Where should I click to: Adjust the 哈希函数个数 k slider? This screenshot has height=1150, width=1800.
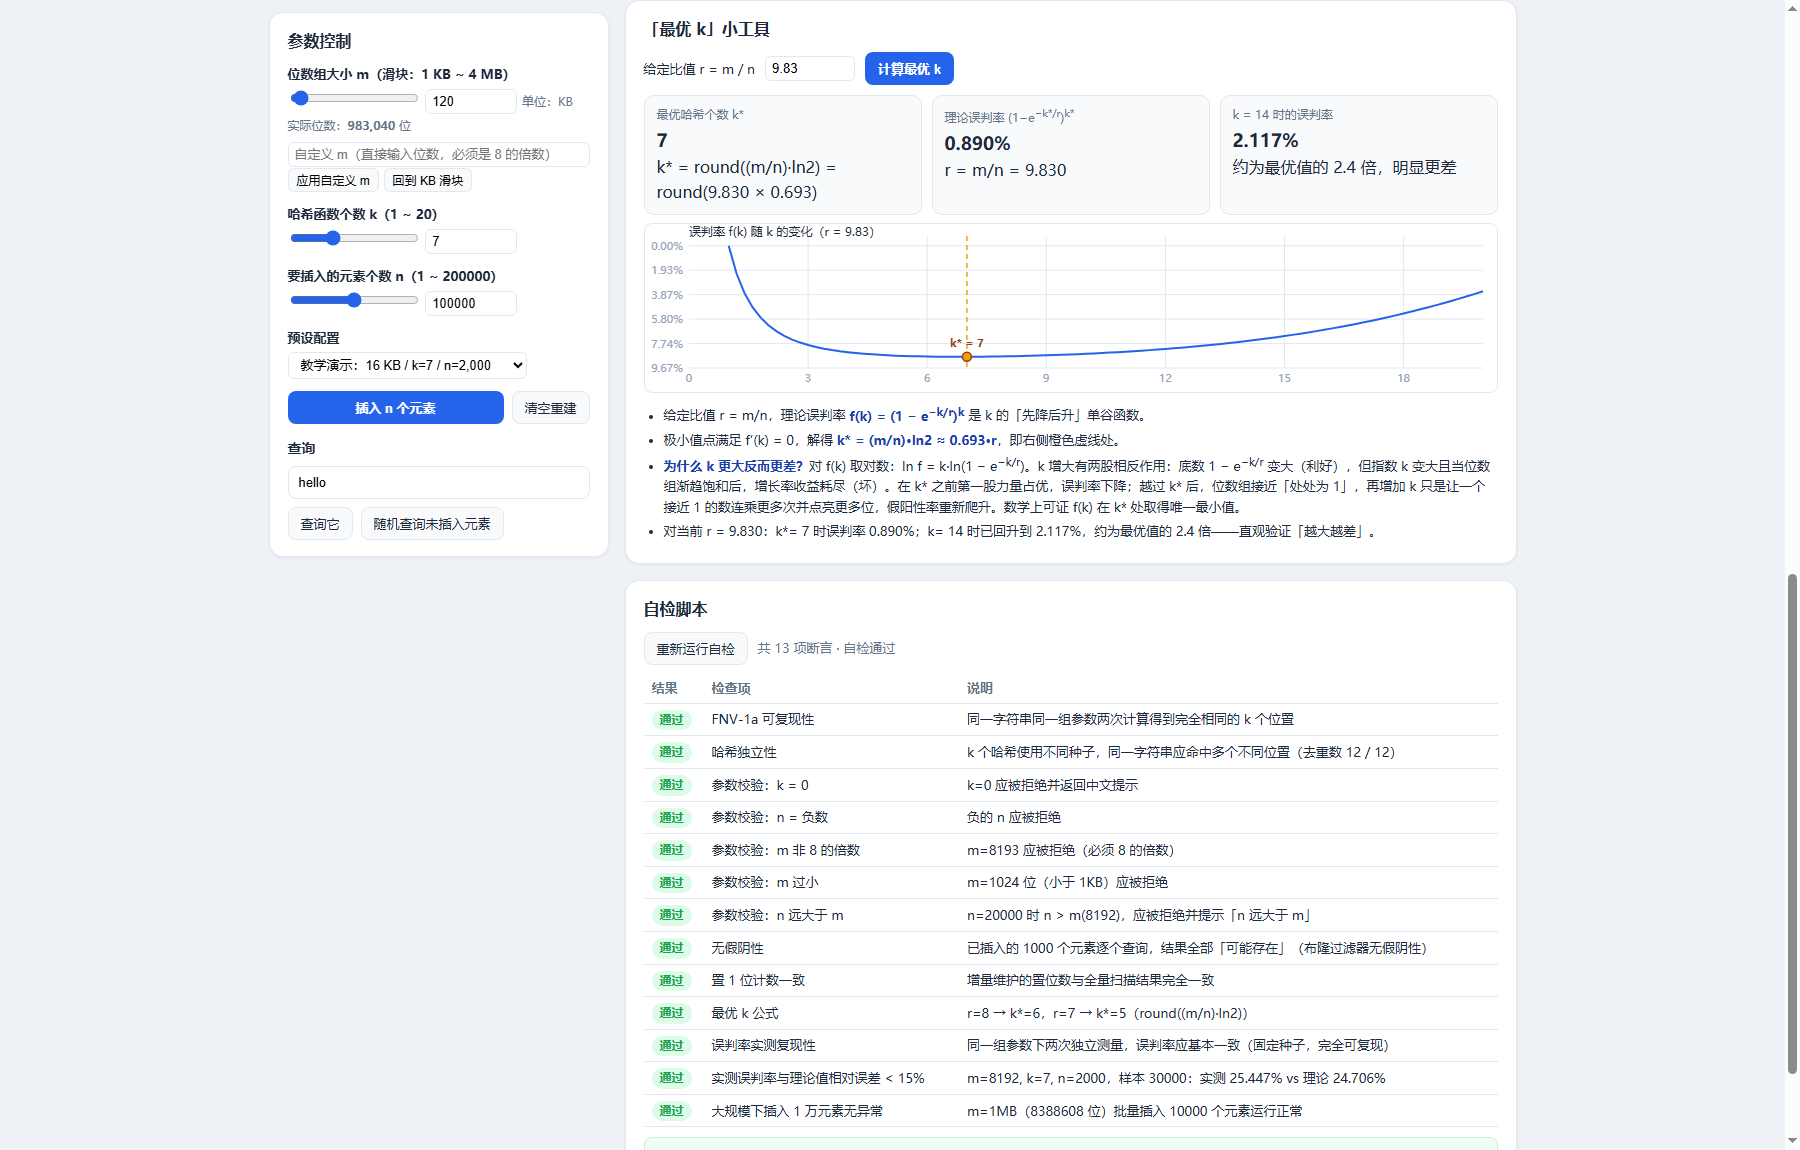tap(354, 238)
